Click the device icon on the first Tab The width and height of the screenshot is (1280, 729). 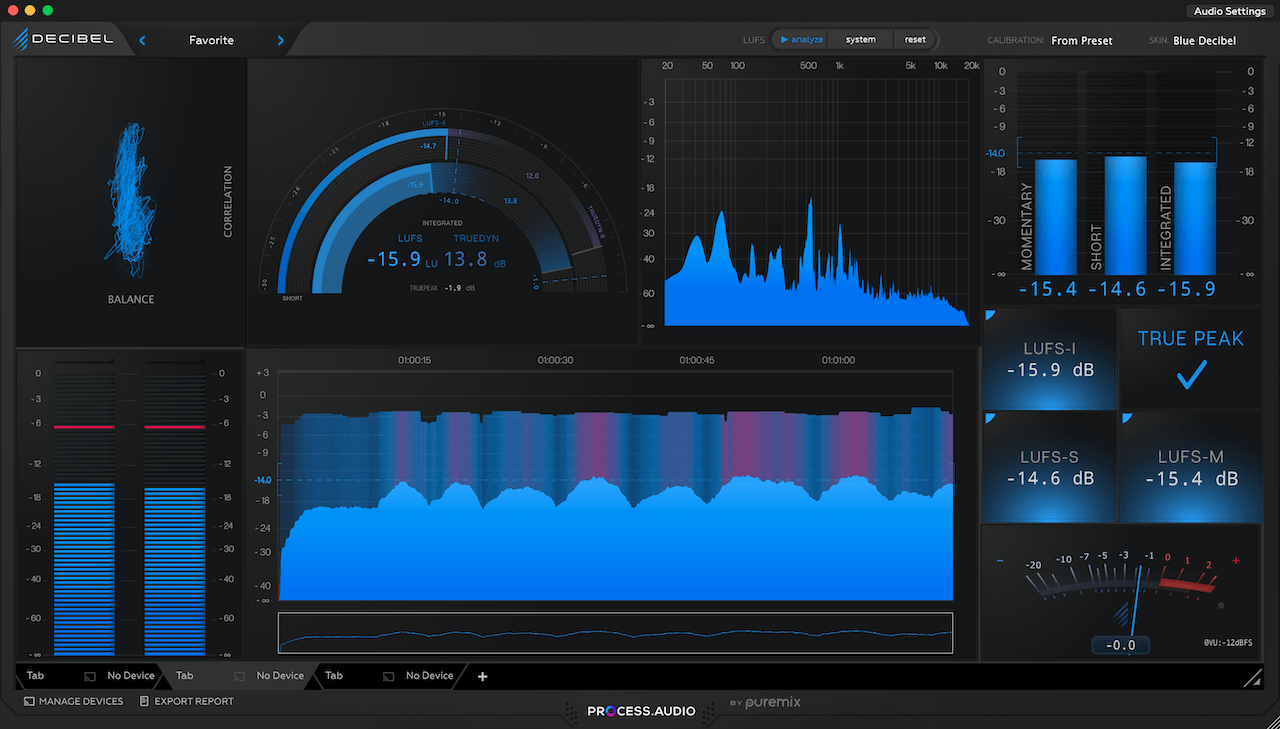(88, 676)
